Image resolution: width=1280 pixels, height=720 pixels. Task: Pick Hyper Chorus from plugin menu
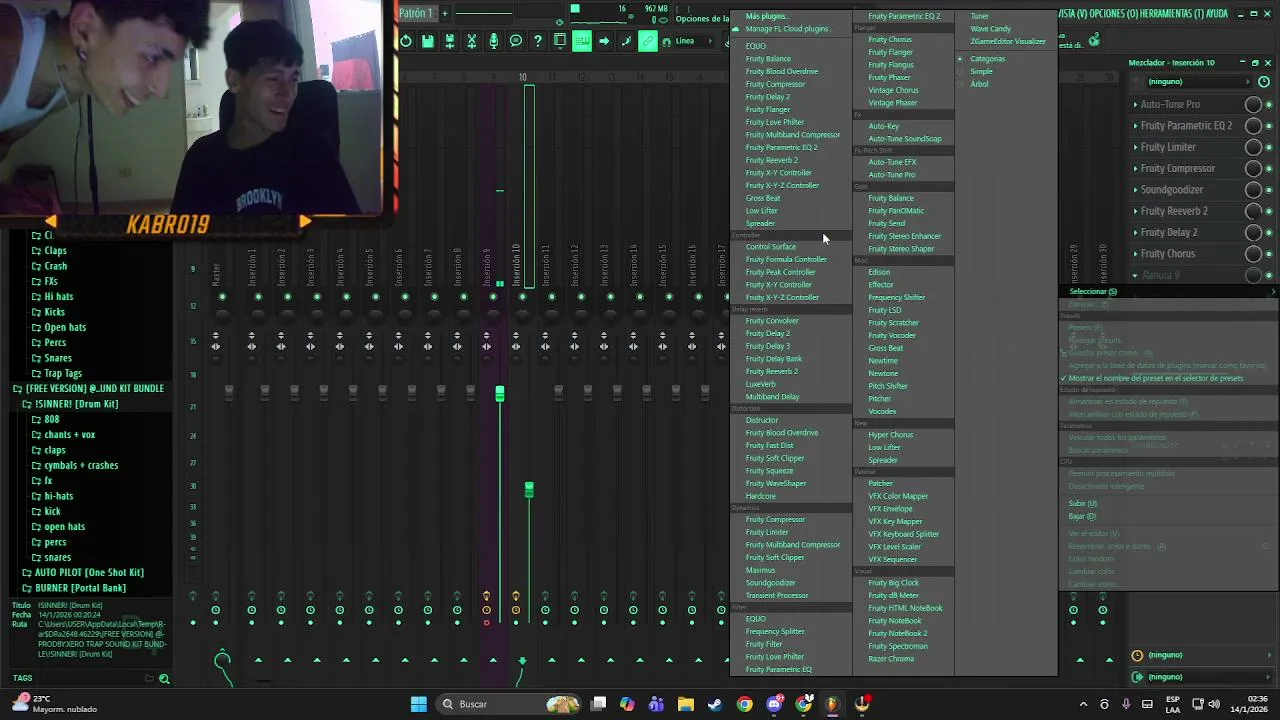coord(890,435)
